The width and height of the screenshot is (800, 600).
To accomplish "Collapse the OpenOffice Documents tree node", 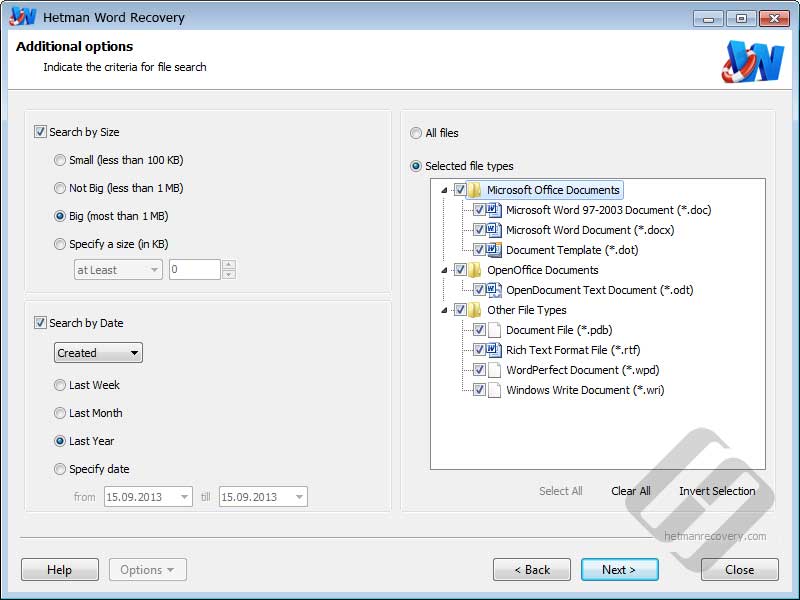I will tap(444, 270).
